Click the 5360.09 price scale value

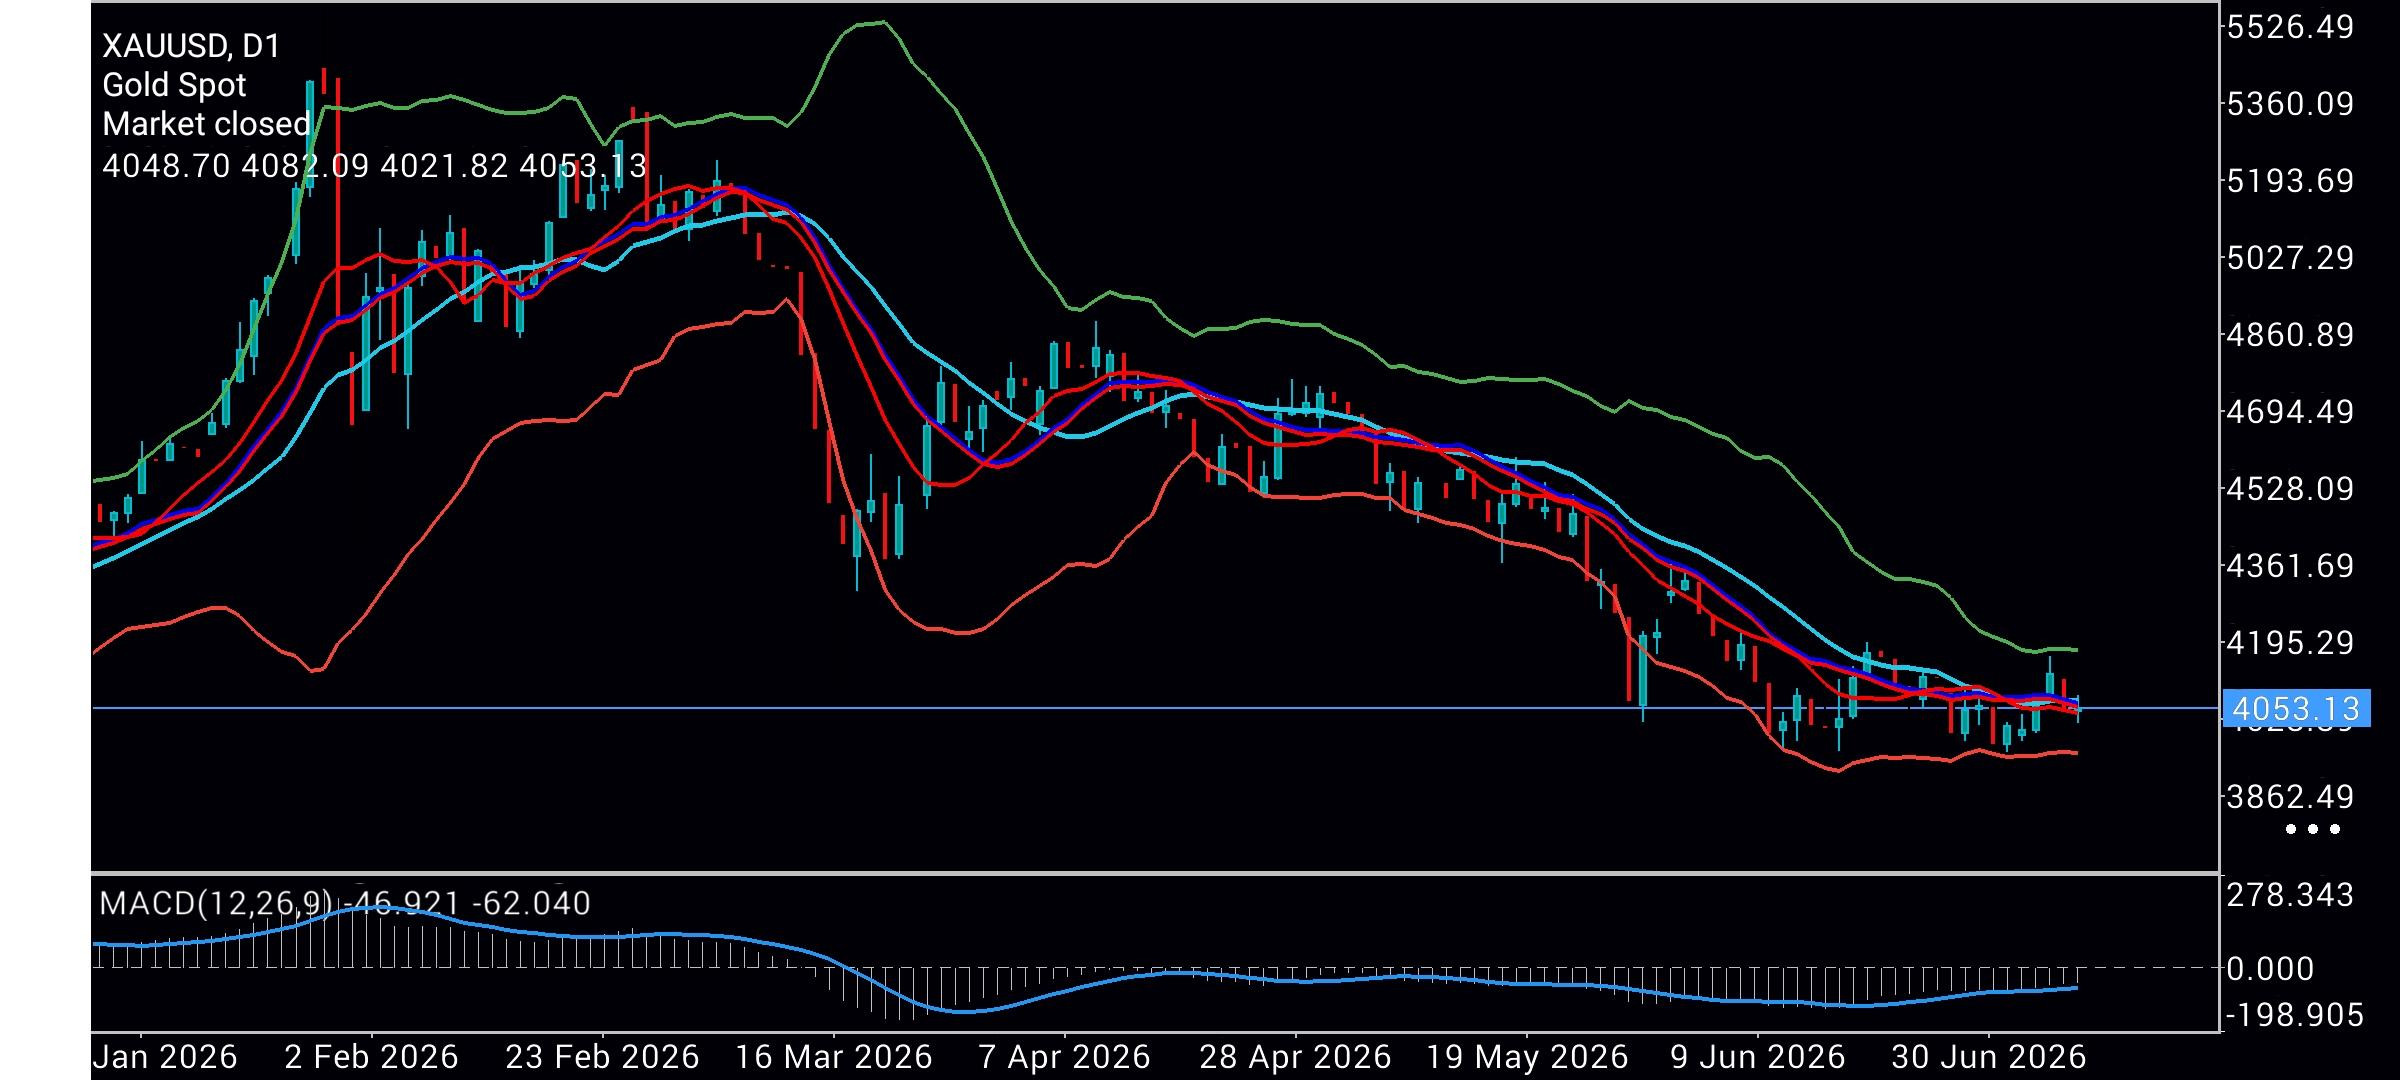[2290, 104]
